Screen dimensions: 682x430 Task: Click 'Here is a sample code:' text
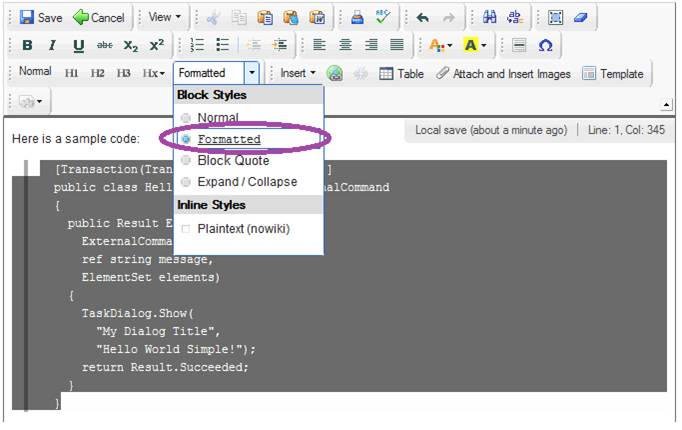76,139
